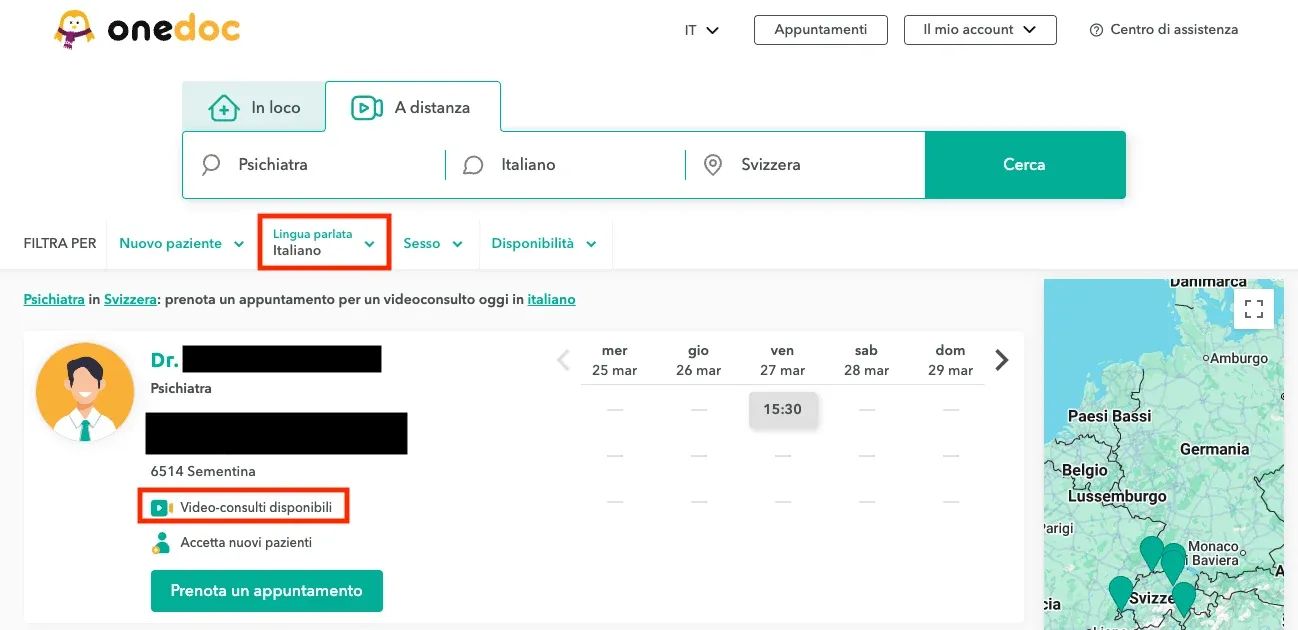Click the mer 25 mar column header
The image size is (1298, 630).
tap(615, 361)
